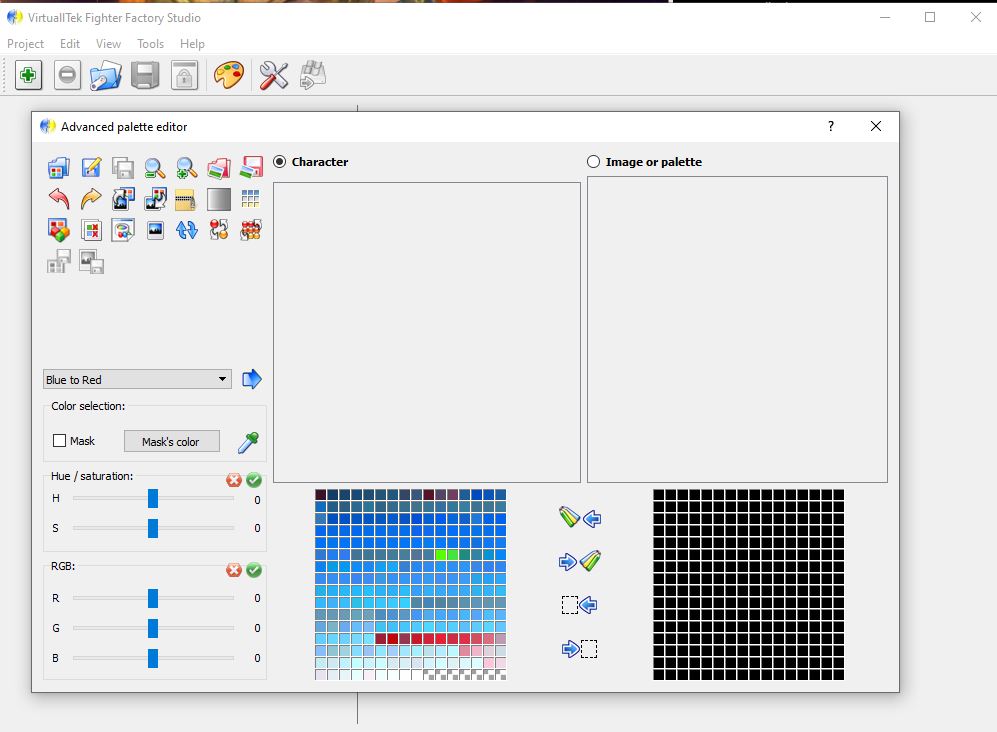Click the gray minus close project icon
Viewport: 997px width, 732px height.
(67, 76)
